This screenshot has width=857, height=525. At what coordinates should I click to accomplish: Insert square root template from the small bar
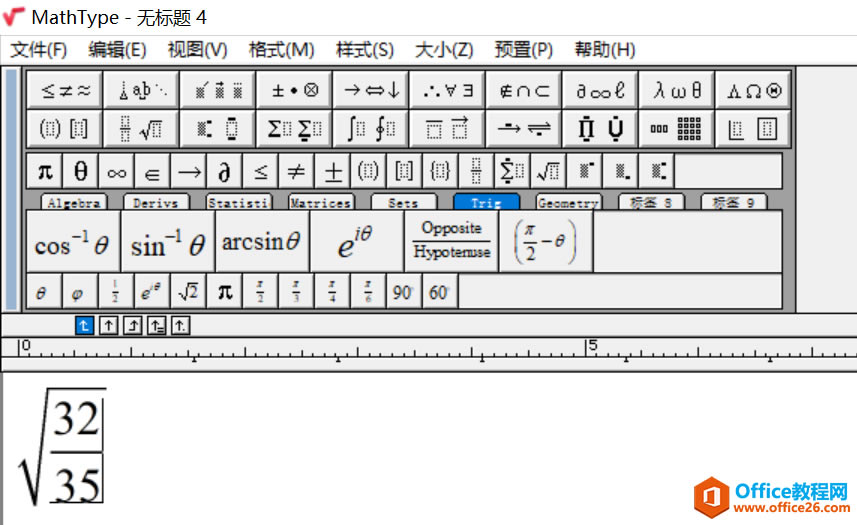tap(548, 172)
